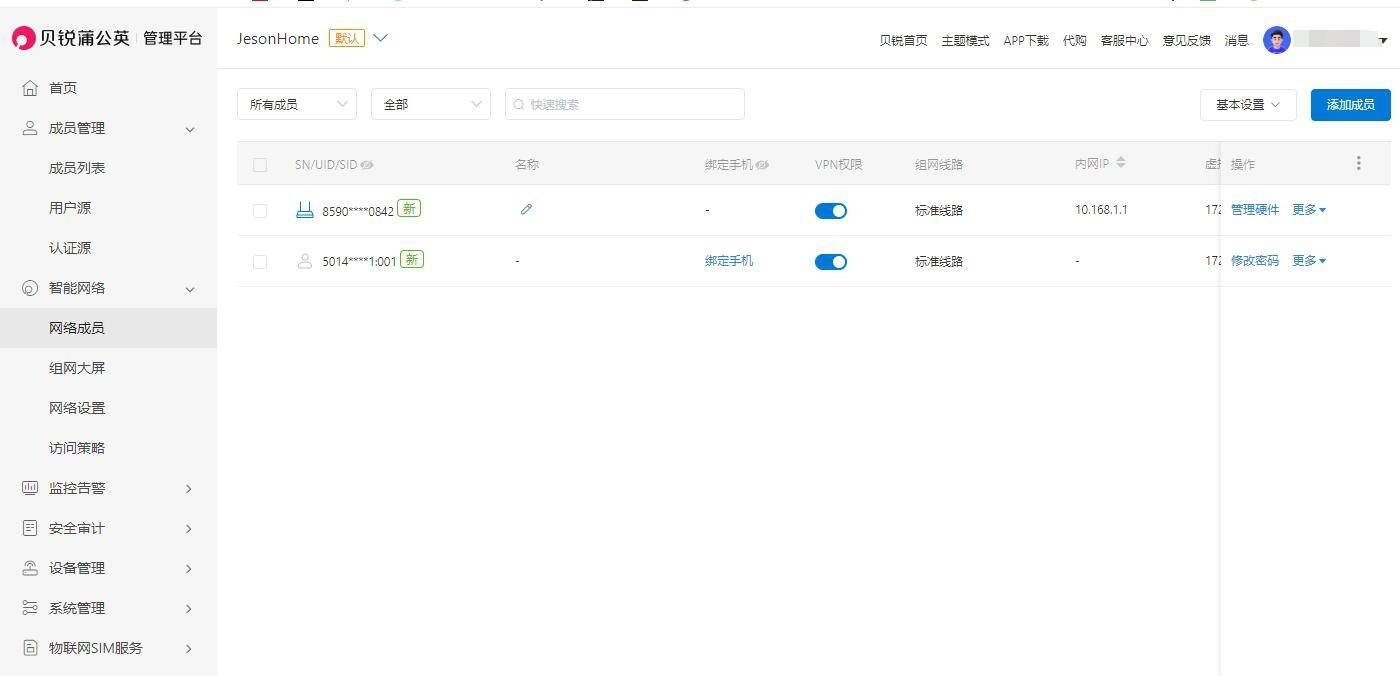
Task: Open 成员列表 page
Action: click(77, 168)
